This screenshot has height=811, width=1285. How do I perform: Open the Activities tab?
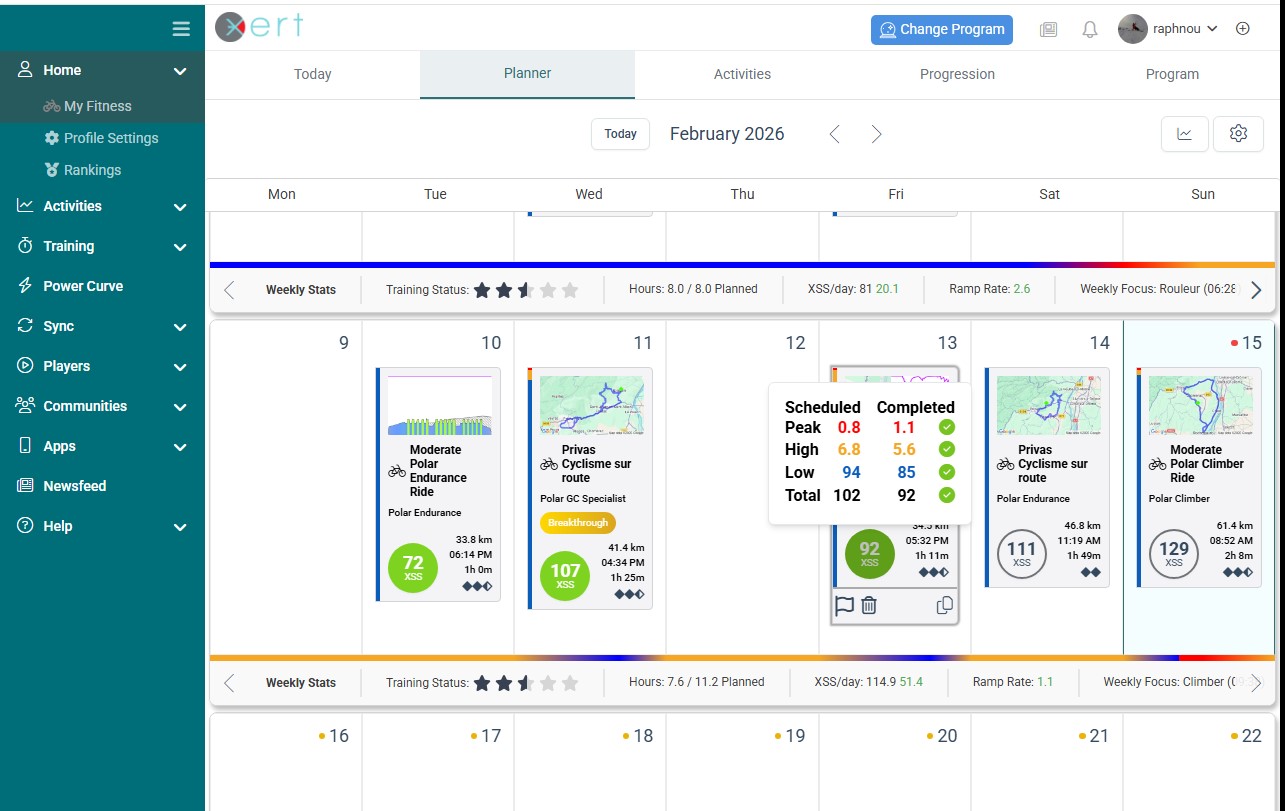click(742, 74)
